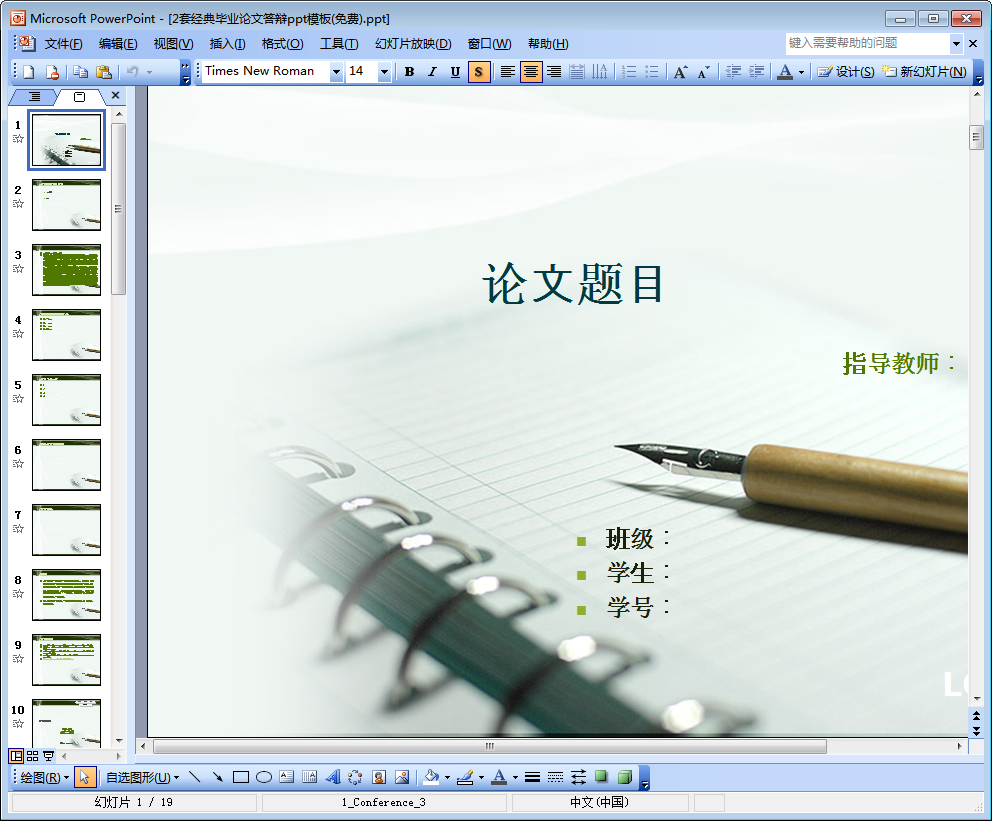This screenshot has width=992, height=821.
Task: Align text right
Action: 554,71
